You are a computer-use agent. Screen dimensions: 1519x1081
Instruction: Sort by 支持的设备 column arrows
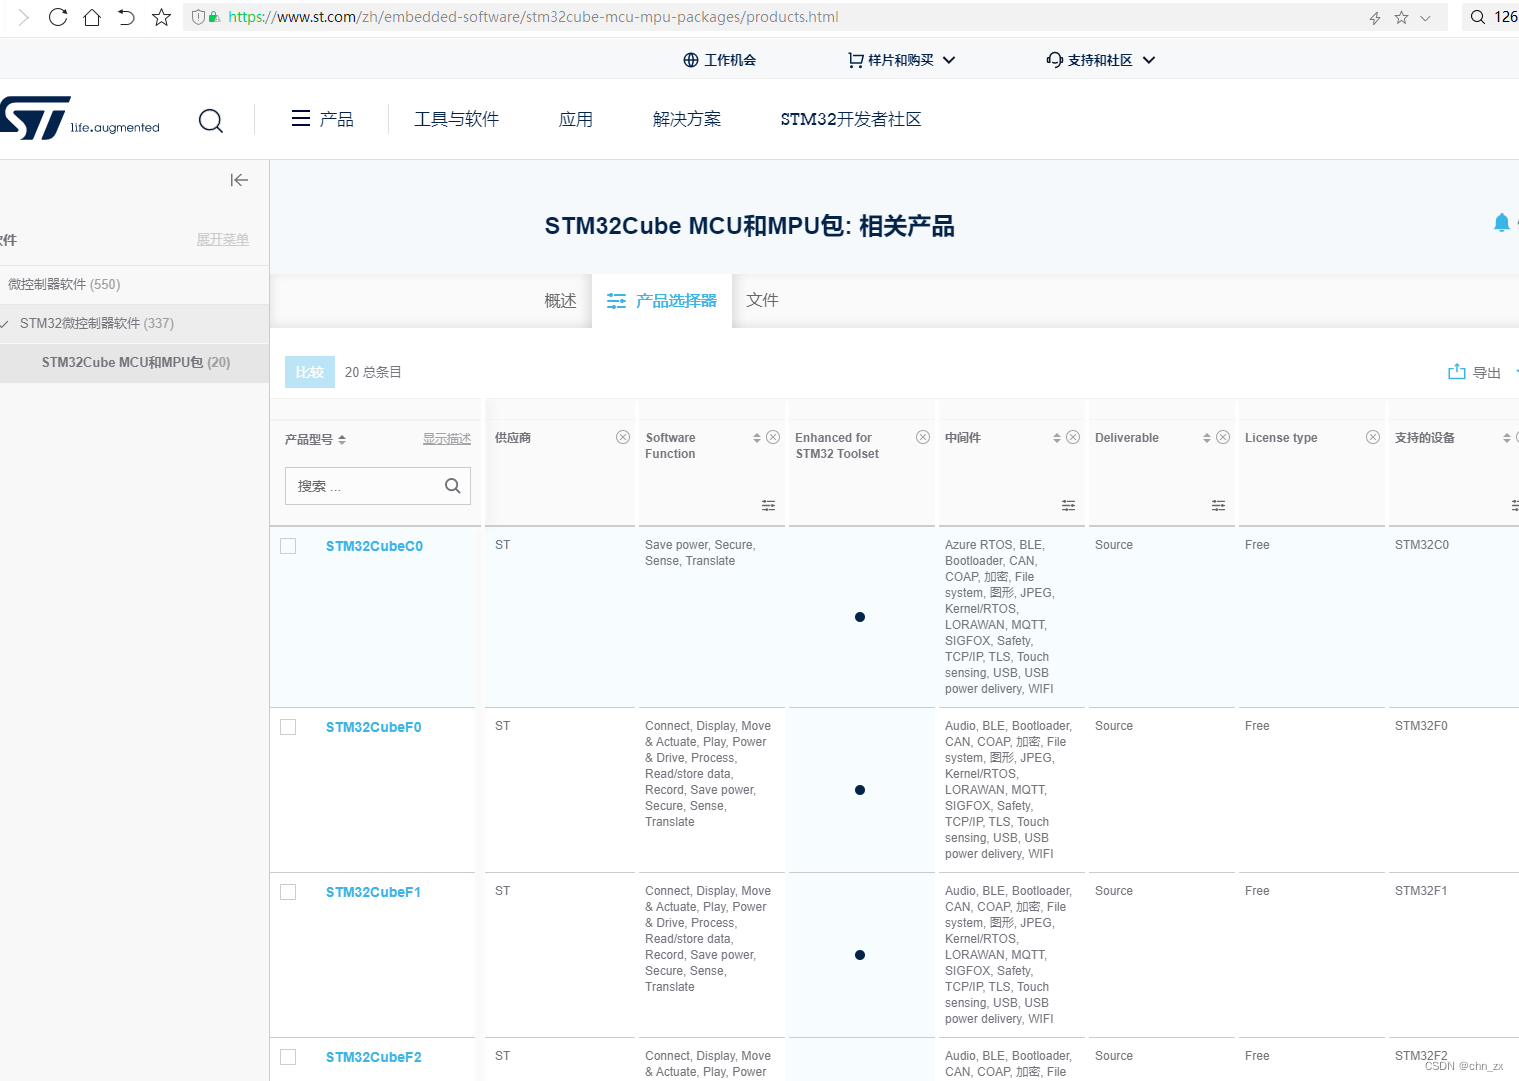coord(1507,438)
